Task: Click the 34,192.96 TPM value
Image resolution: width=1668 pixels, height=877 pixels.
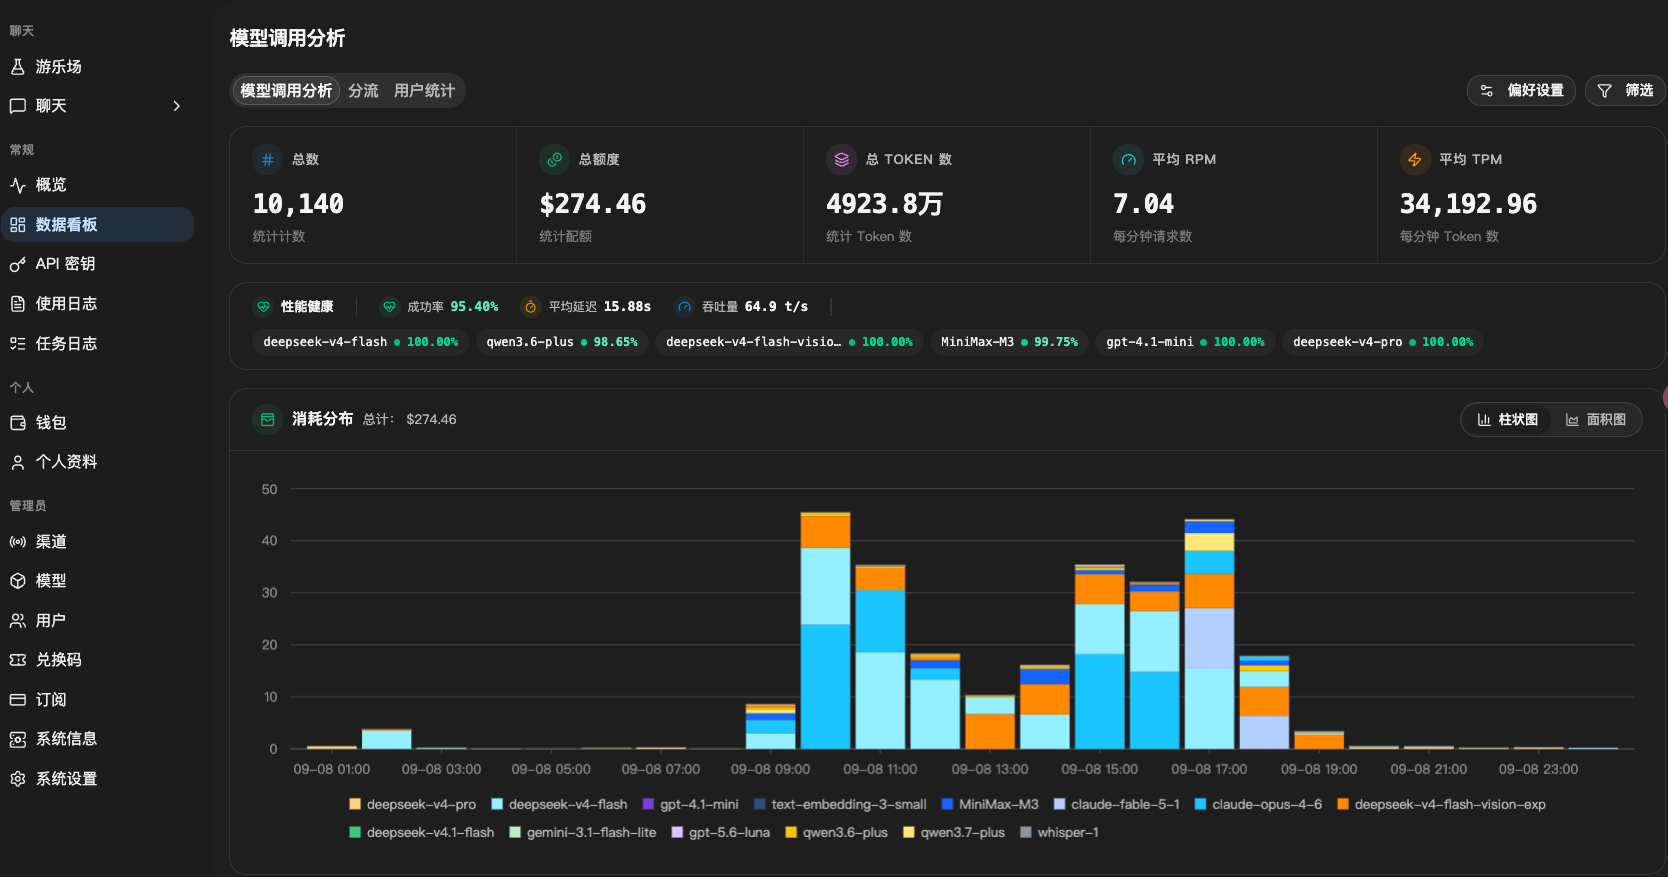Action: 1468,204
